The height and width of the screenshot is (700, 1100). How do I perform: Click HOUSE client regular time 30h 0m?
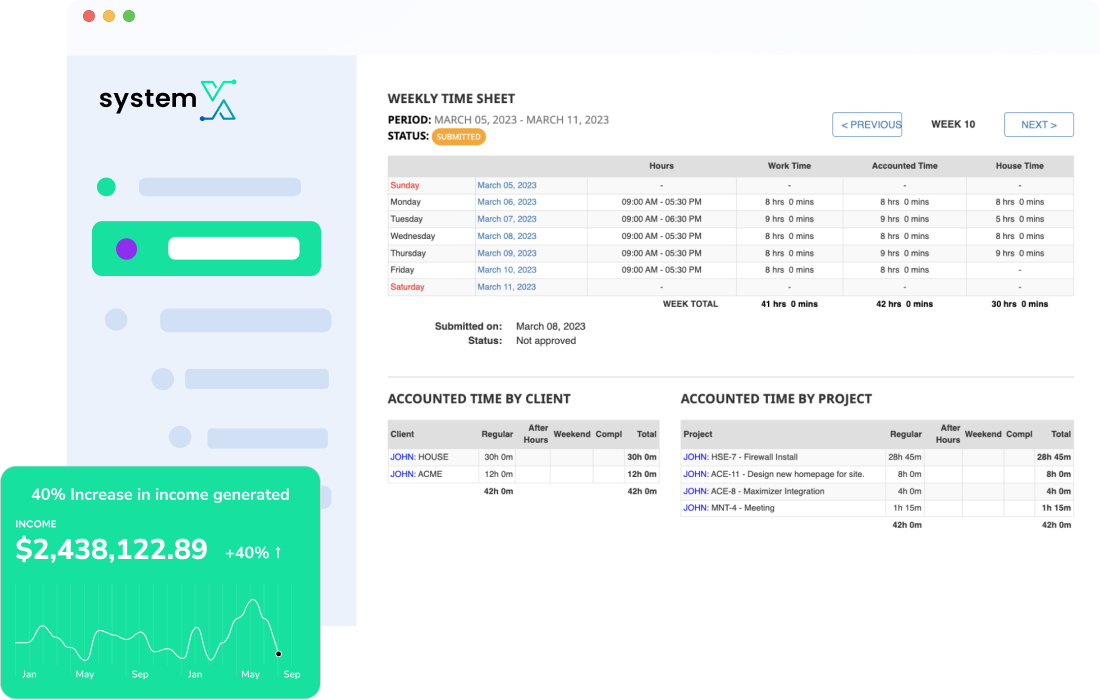tap(498, 457)
